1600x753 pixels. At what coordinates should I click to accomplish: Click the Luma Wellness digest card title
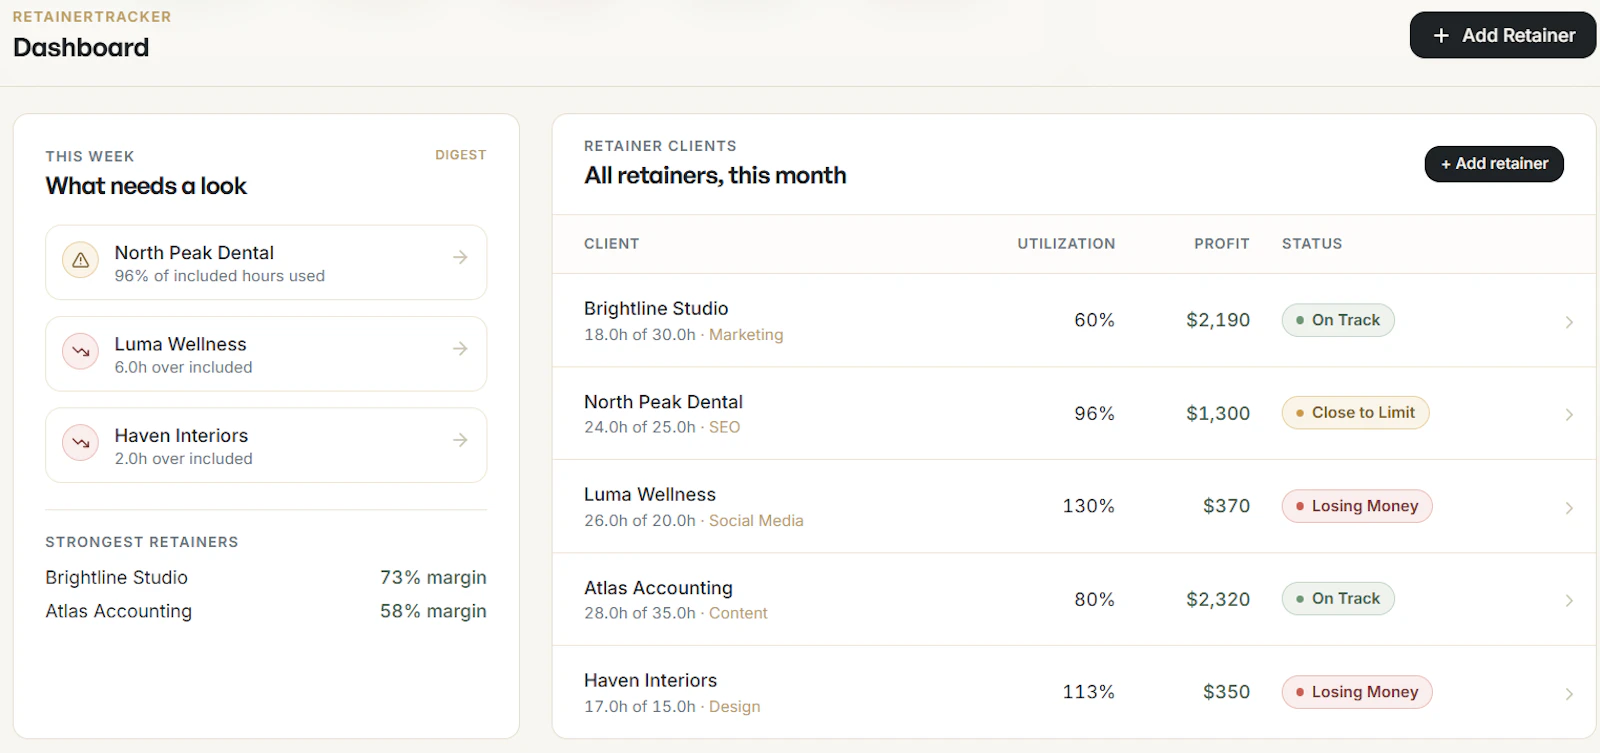pos(180,344)
